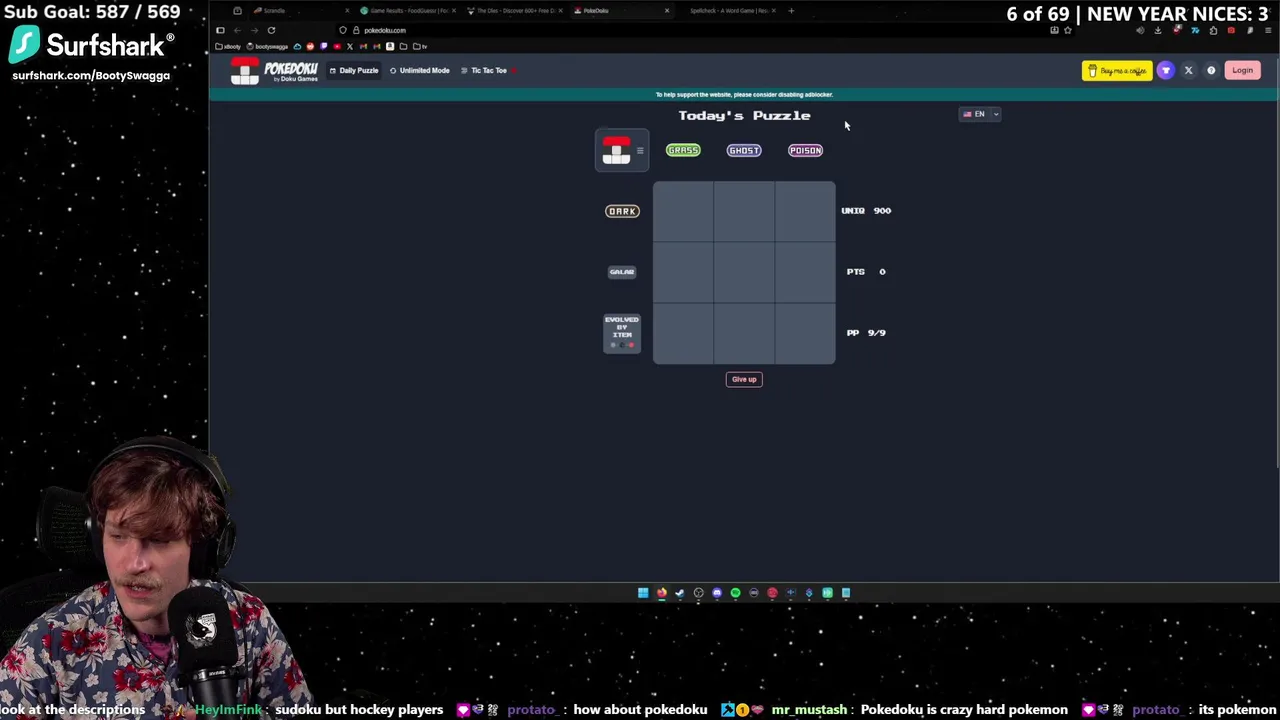Open the xBooty bookmarks folder

[x=228, y=46]
